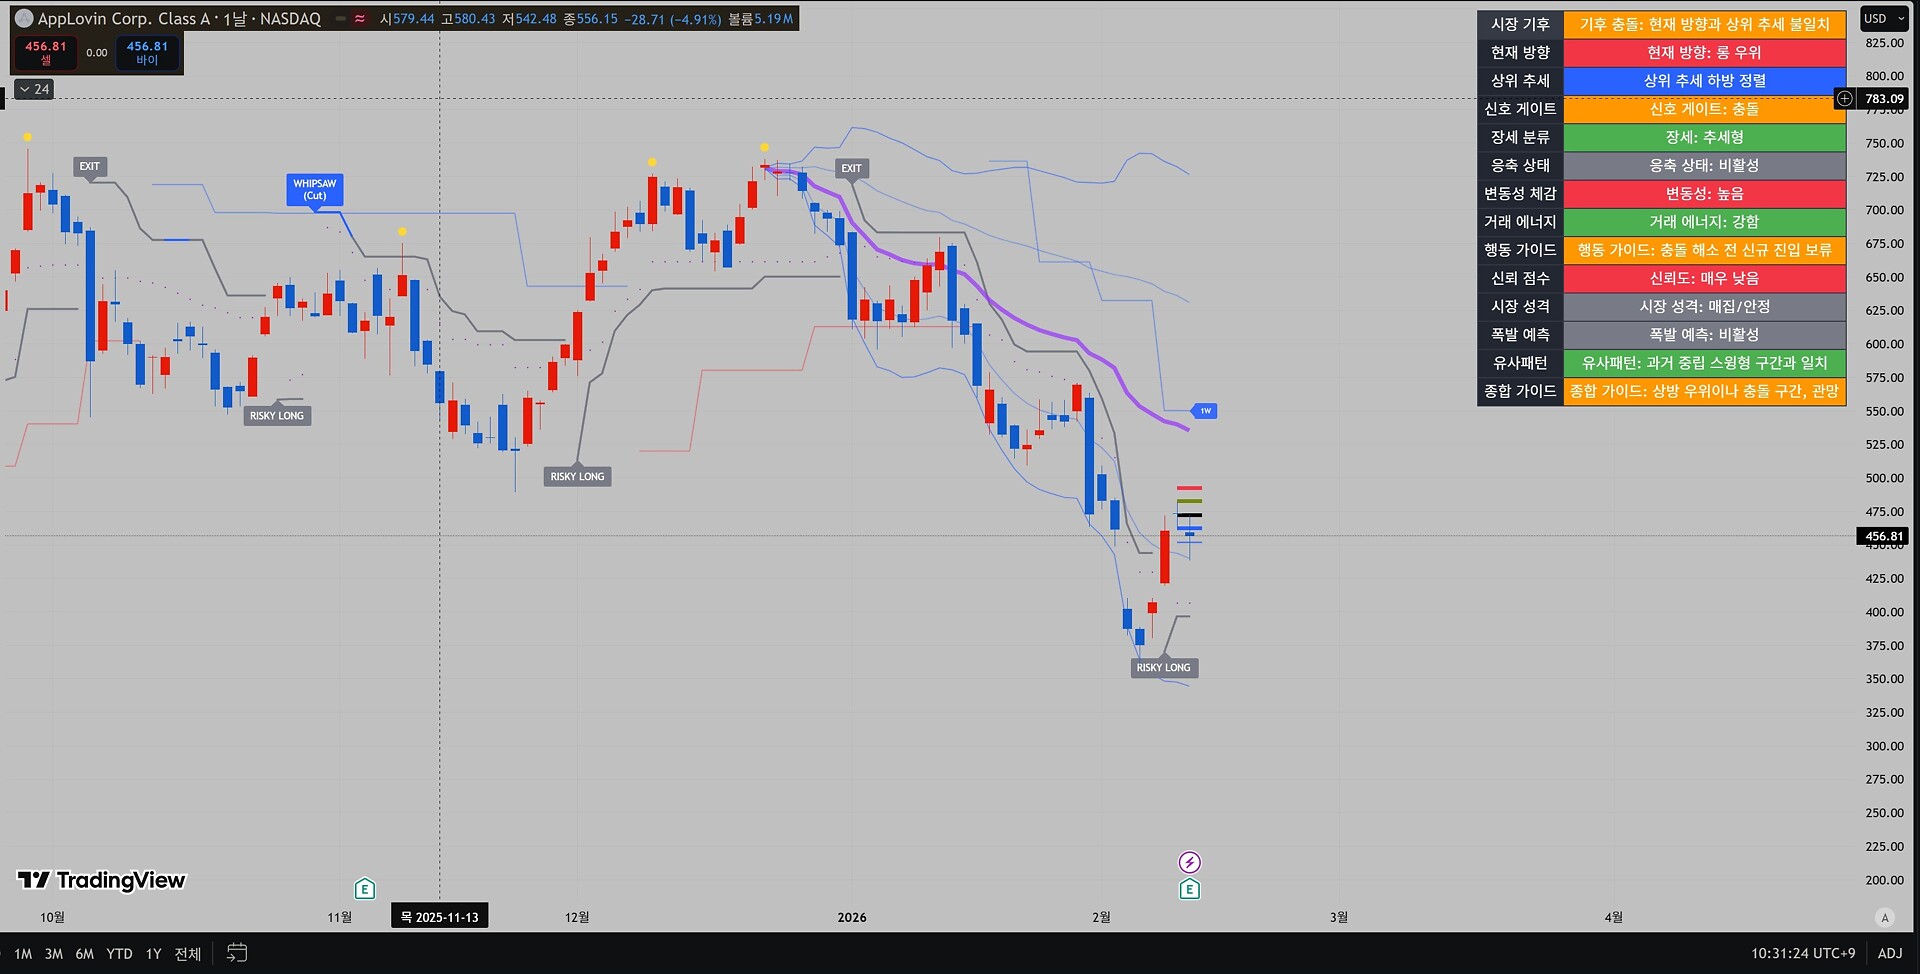Set time range to YTD
1920x974 pixels.
120,954
